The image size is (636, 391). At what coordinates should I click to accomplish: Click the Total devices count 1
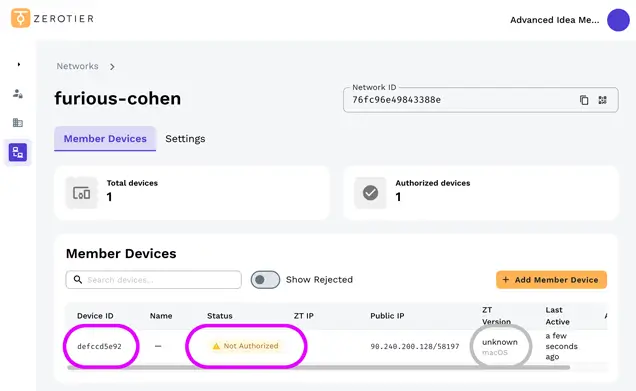(x=109, y=197)
